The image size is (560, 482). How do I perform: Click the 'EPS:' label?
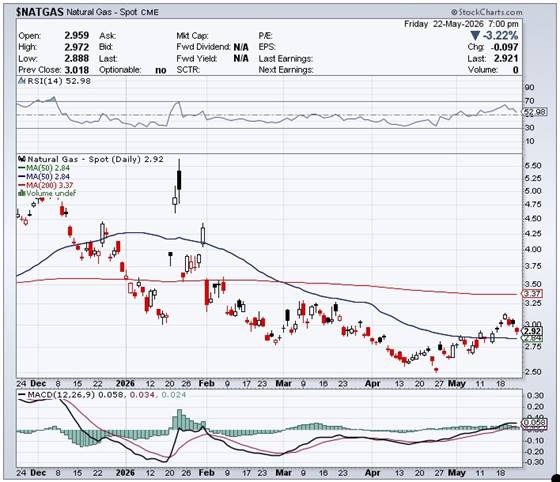[267, 47]
